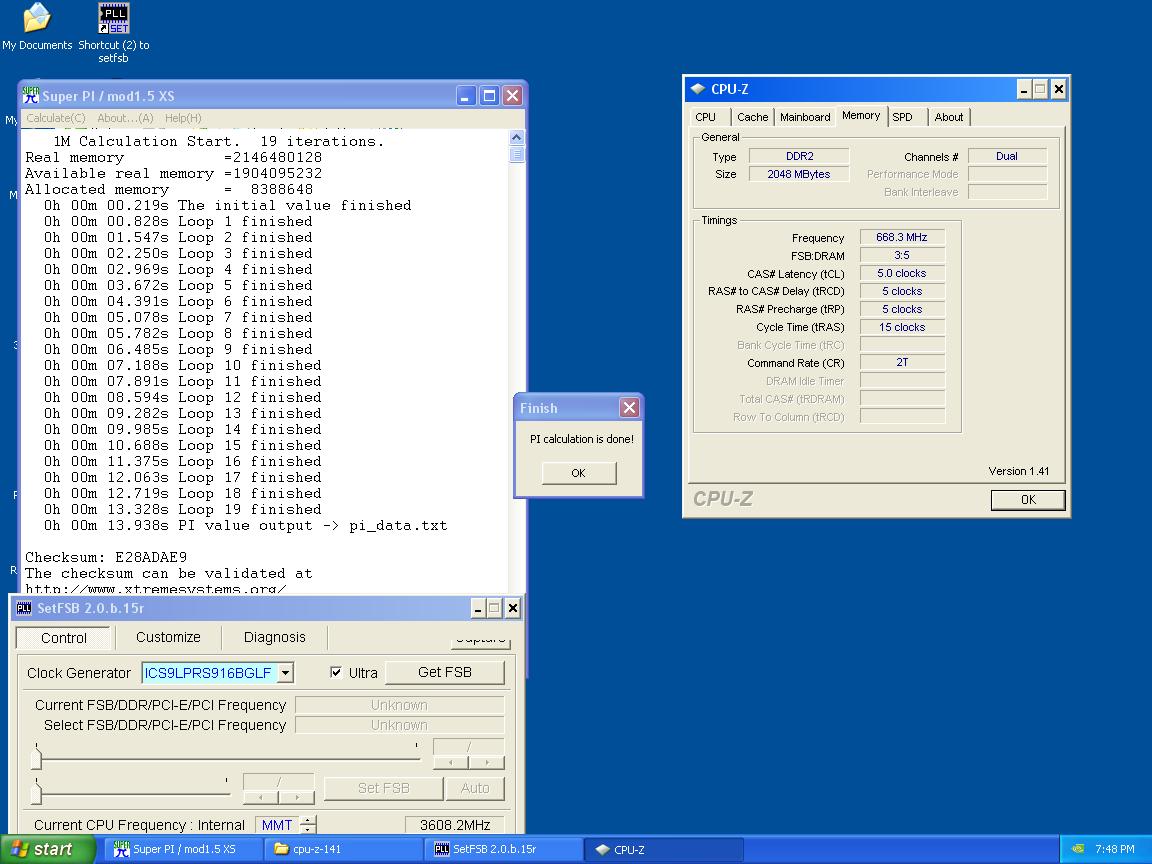
Task: Switch to Super PI taskbar button
Action: 184,849
